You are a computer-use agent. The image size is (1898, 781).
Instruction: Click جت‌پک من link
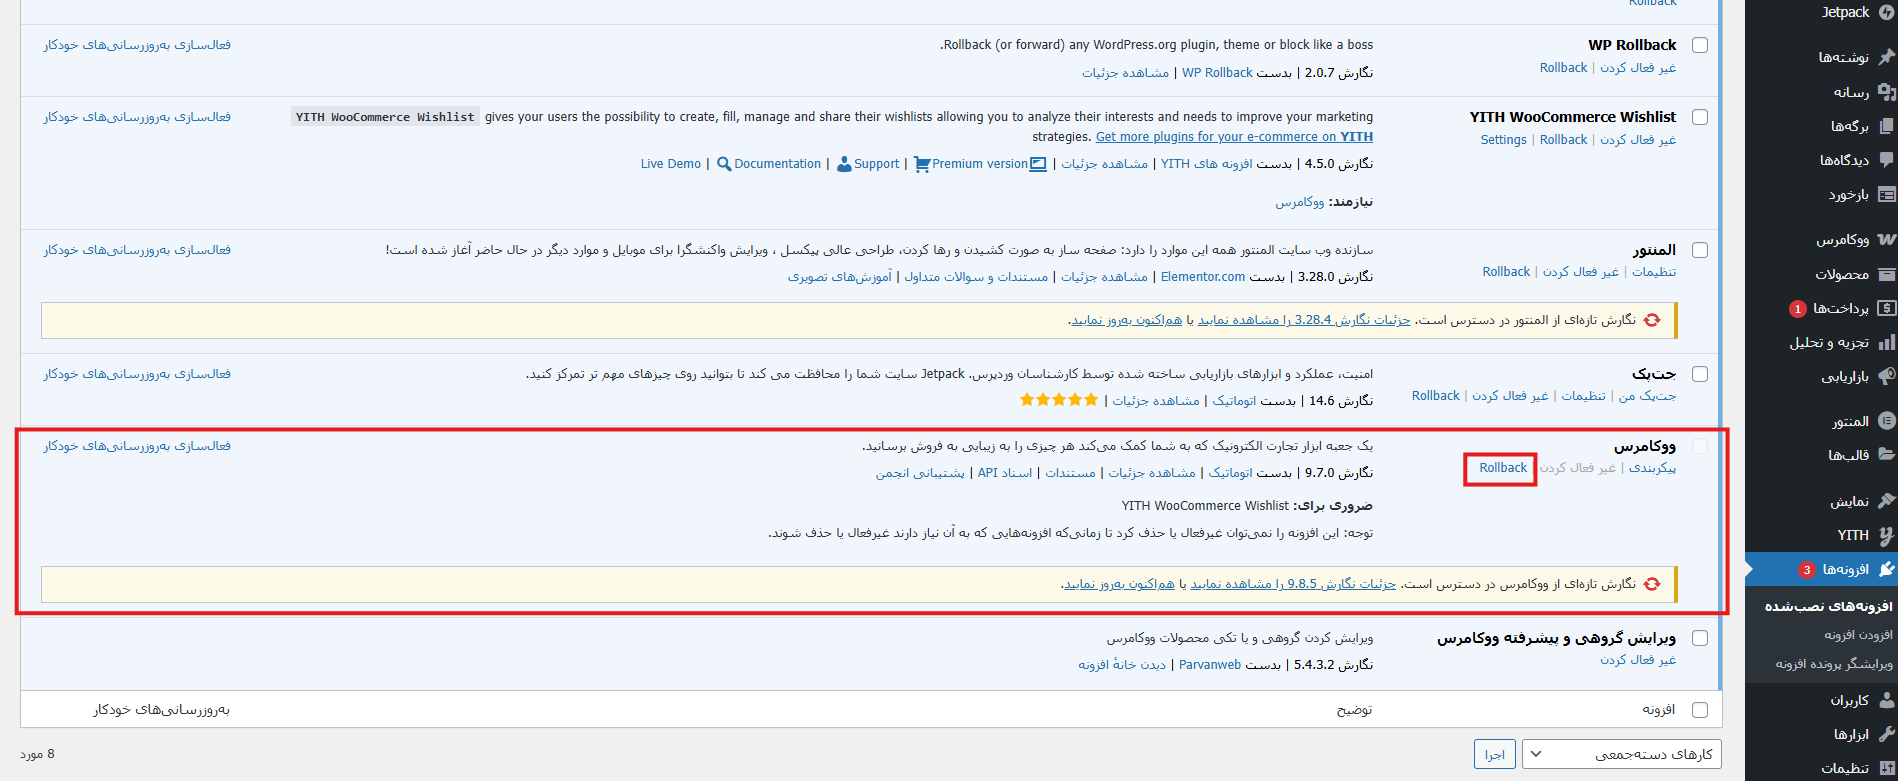click(x=1647, y=396)
